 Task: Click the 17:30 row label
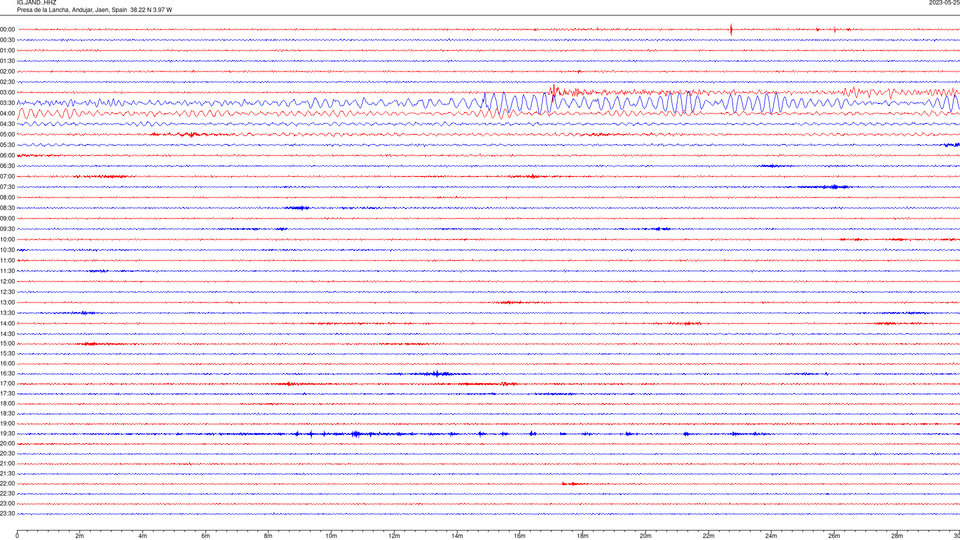pyautogui.click(x=7, y=394)
